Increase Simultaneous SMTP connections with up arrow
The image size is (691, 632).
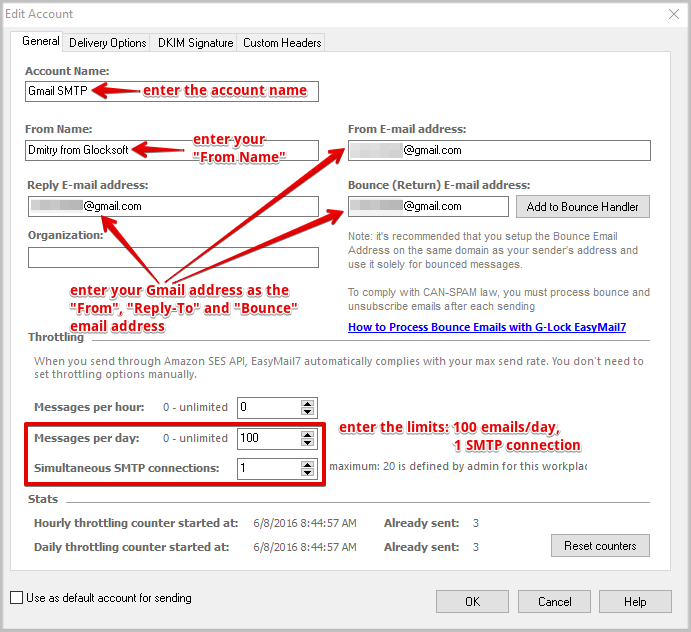click(309, 463)
